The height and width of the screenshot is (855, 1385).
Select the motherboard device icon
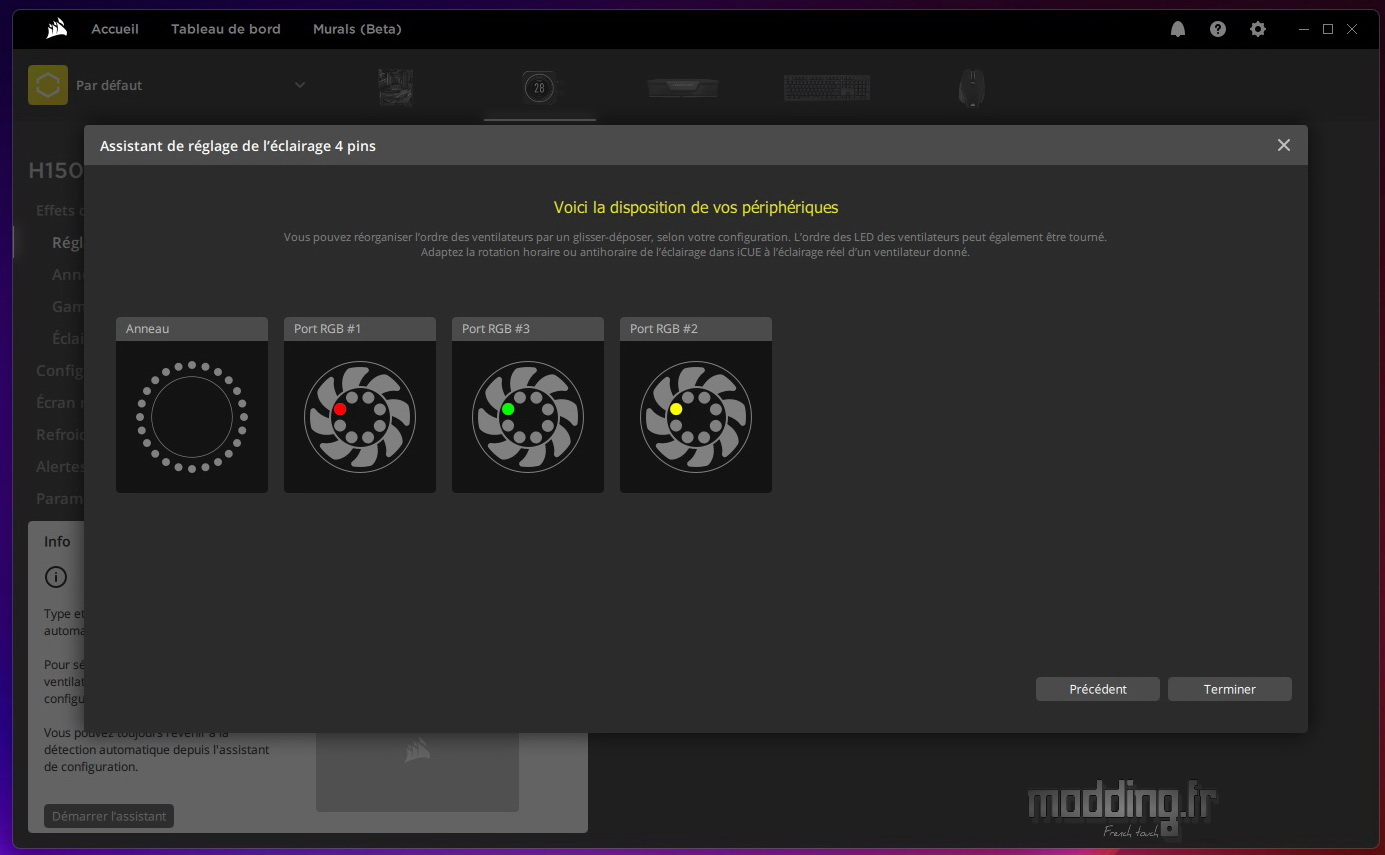point(396,87)
